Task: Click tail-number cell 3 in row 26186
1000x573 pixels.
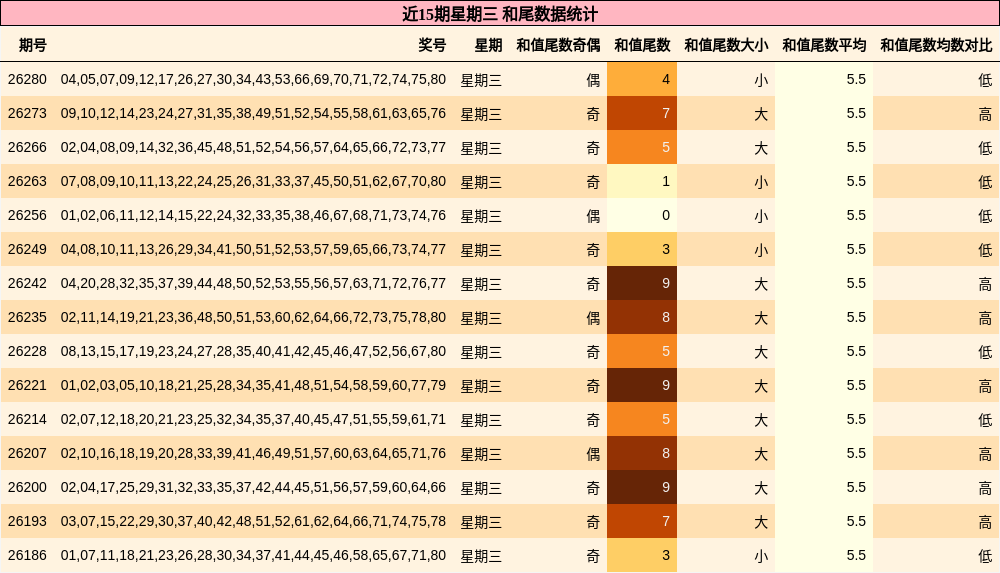Action: (642, 555)
